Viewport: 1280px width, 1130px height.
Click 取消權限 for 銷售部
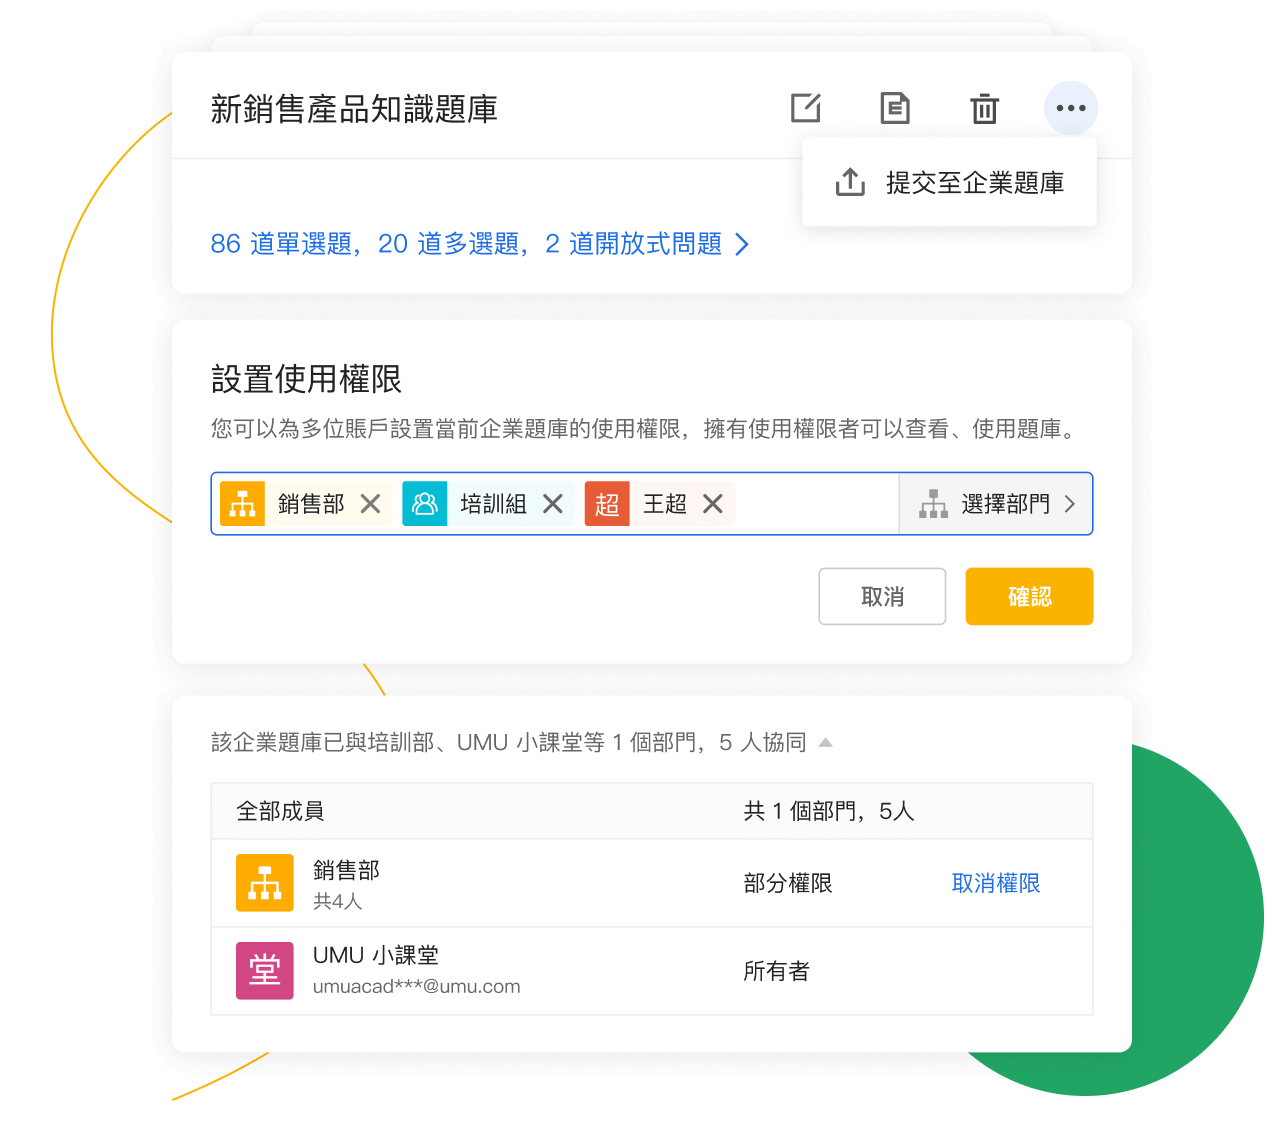[x=996, y=883]
